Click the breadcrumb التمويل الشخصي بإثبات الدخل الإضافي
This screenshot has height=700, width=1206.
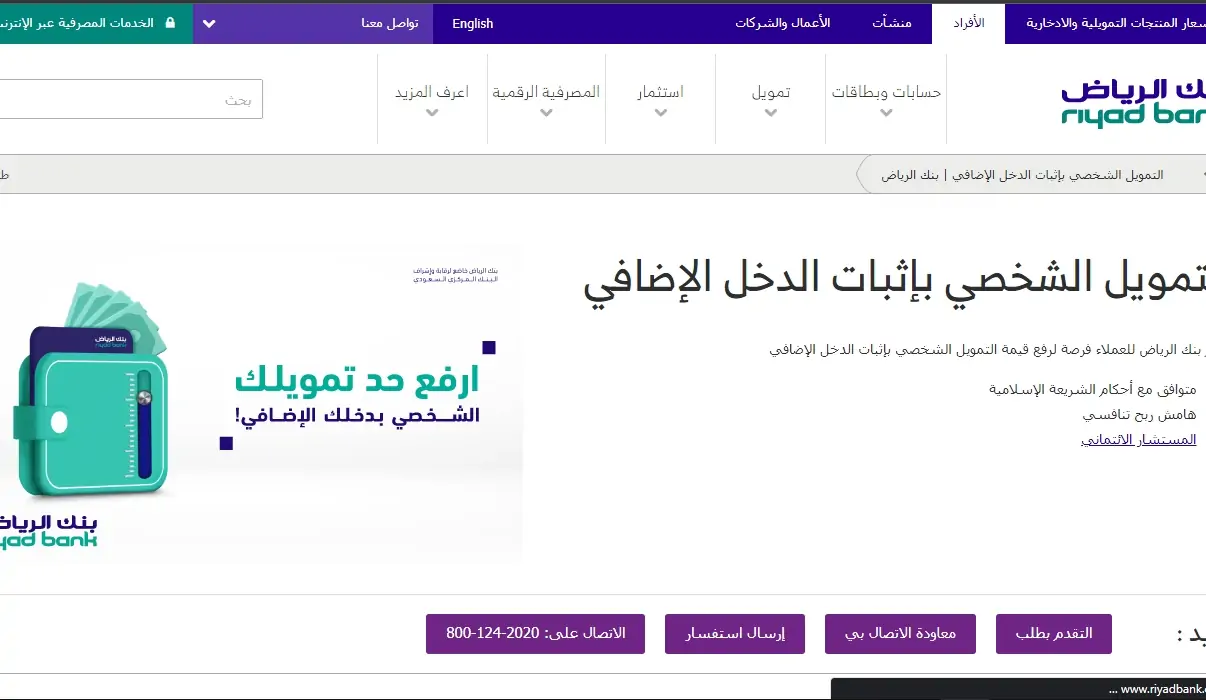pos(1022,175)
